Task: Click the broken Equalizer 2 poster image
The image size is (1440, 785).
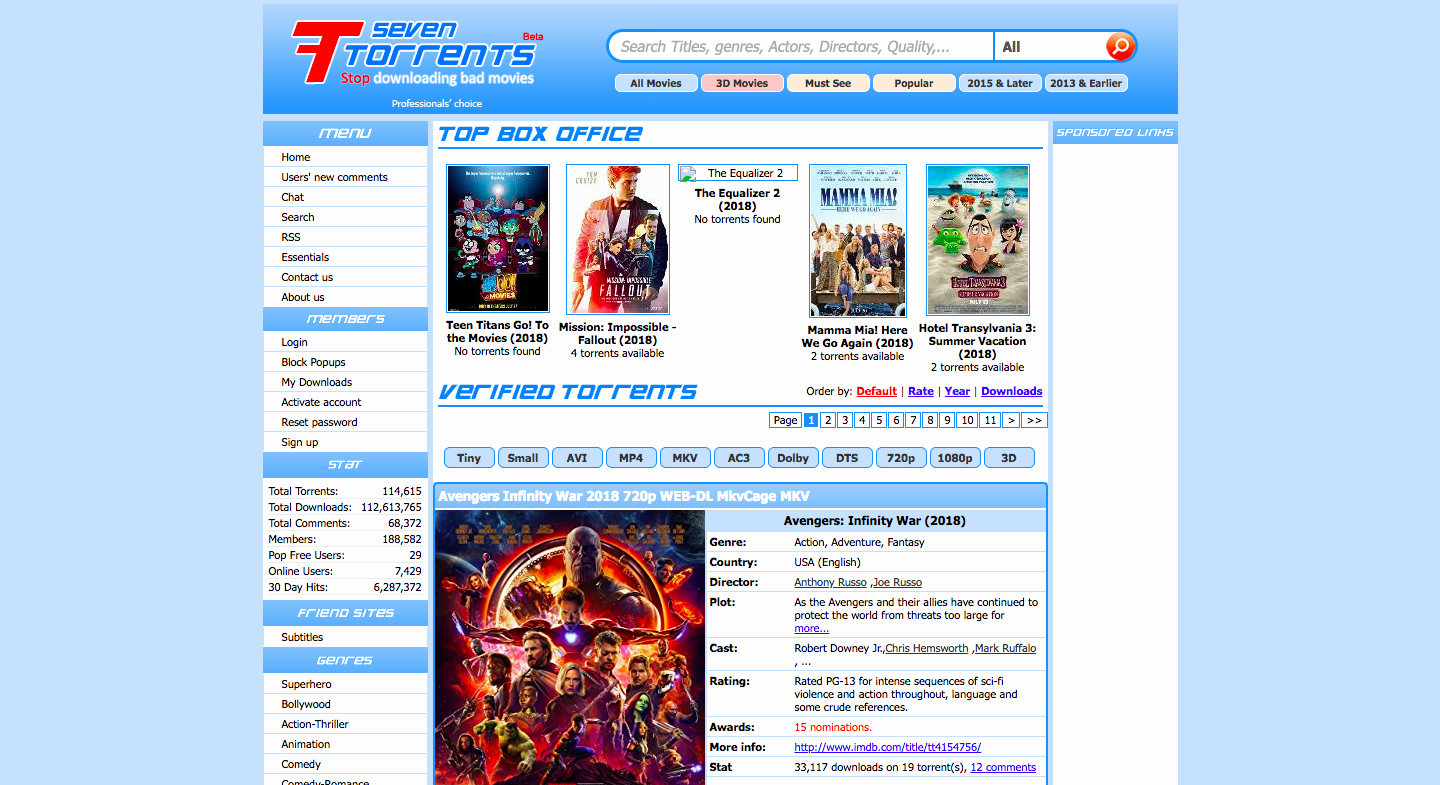Action: [738, 173]
